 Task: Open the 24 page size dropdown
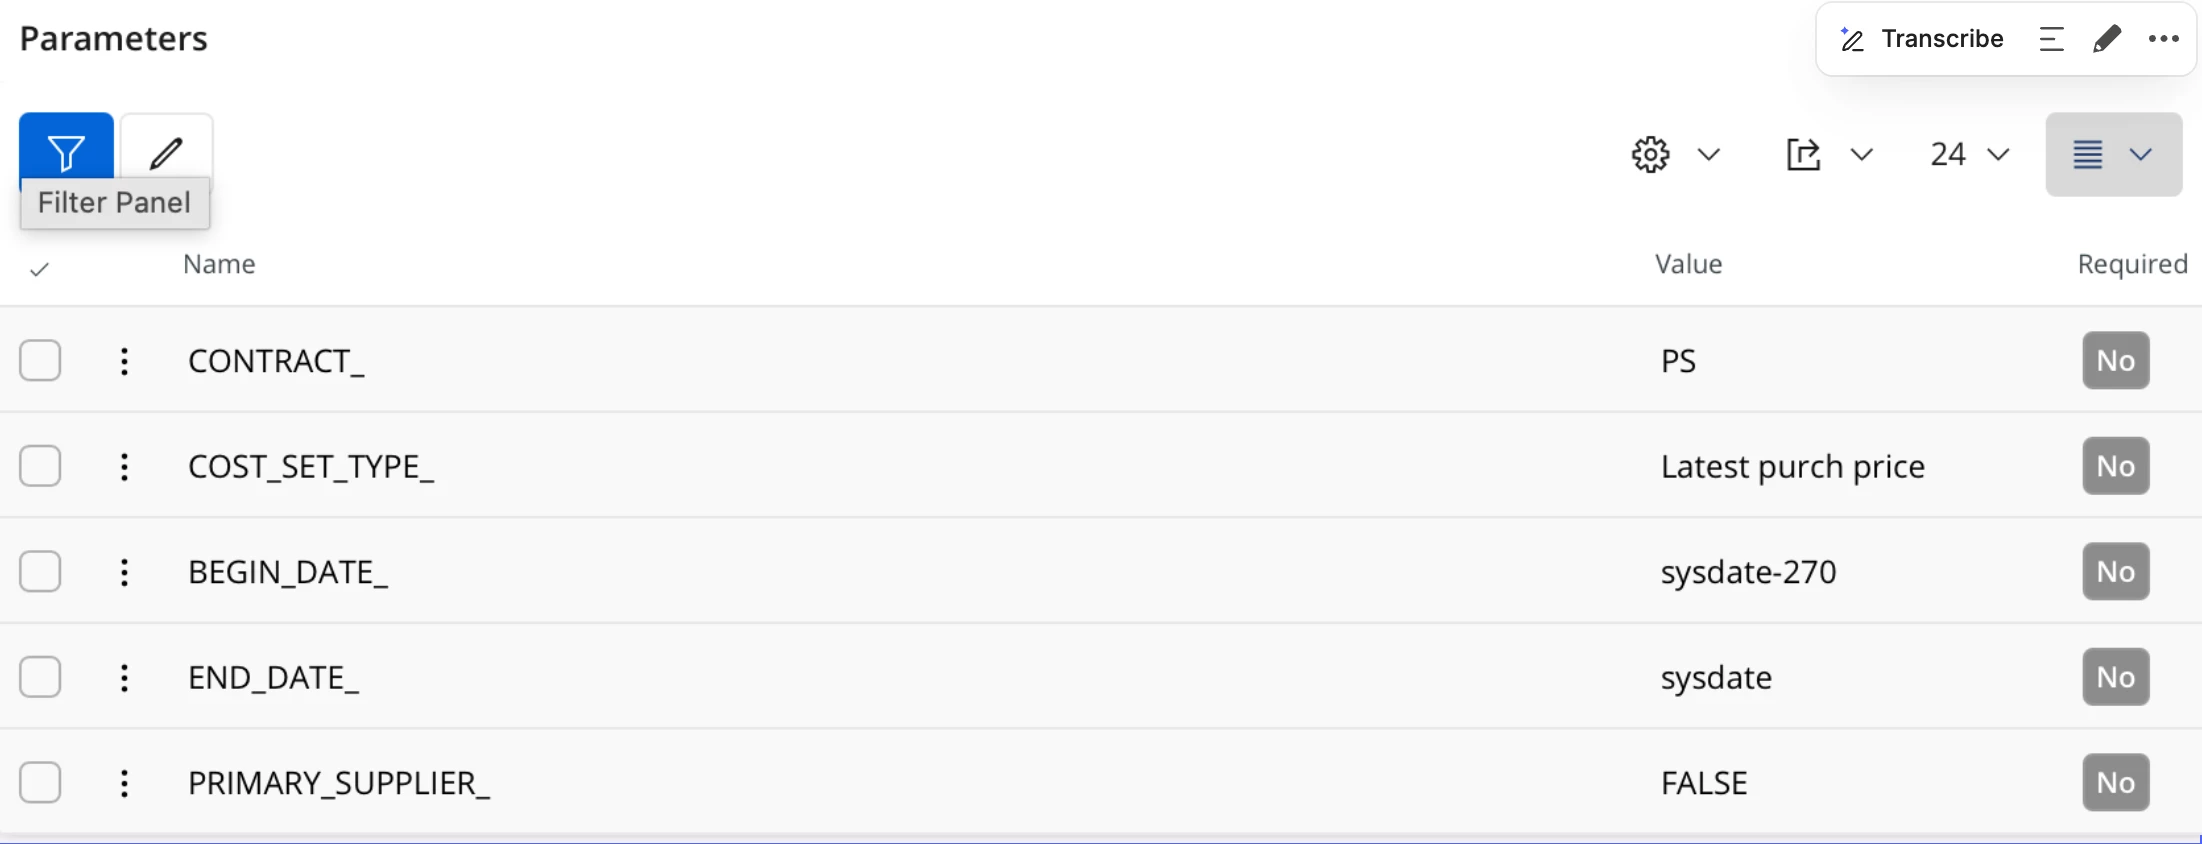(1969, 154)
